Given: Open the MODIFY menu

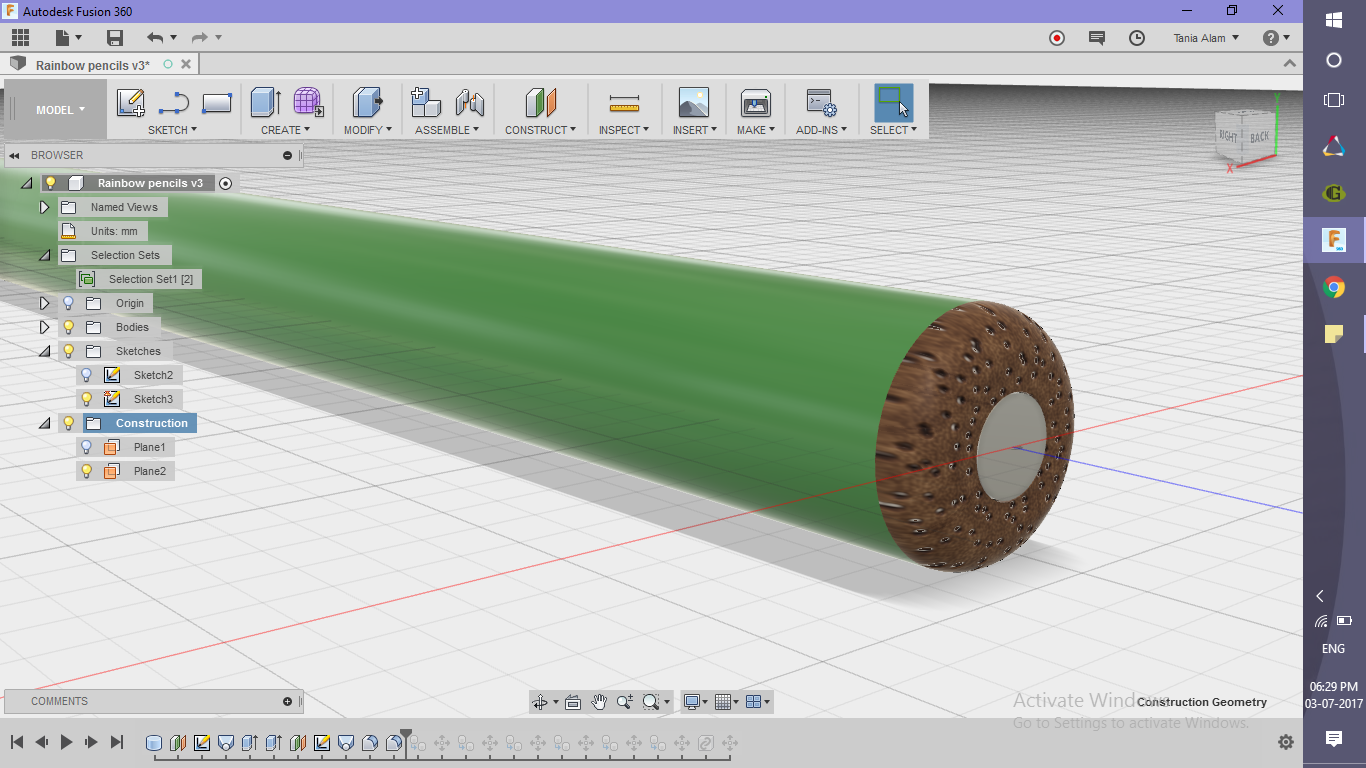Looking at the screenshot, I should [x=368, y=130].
